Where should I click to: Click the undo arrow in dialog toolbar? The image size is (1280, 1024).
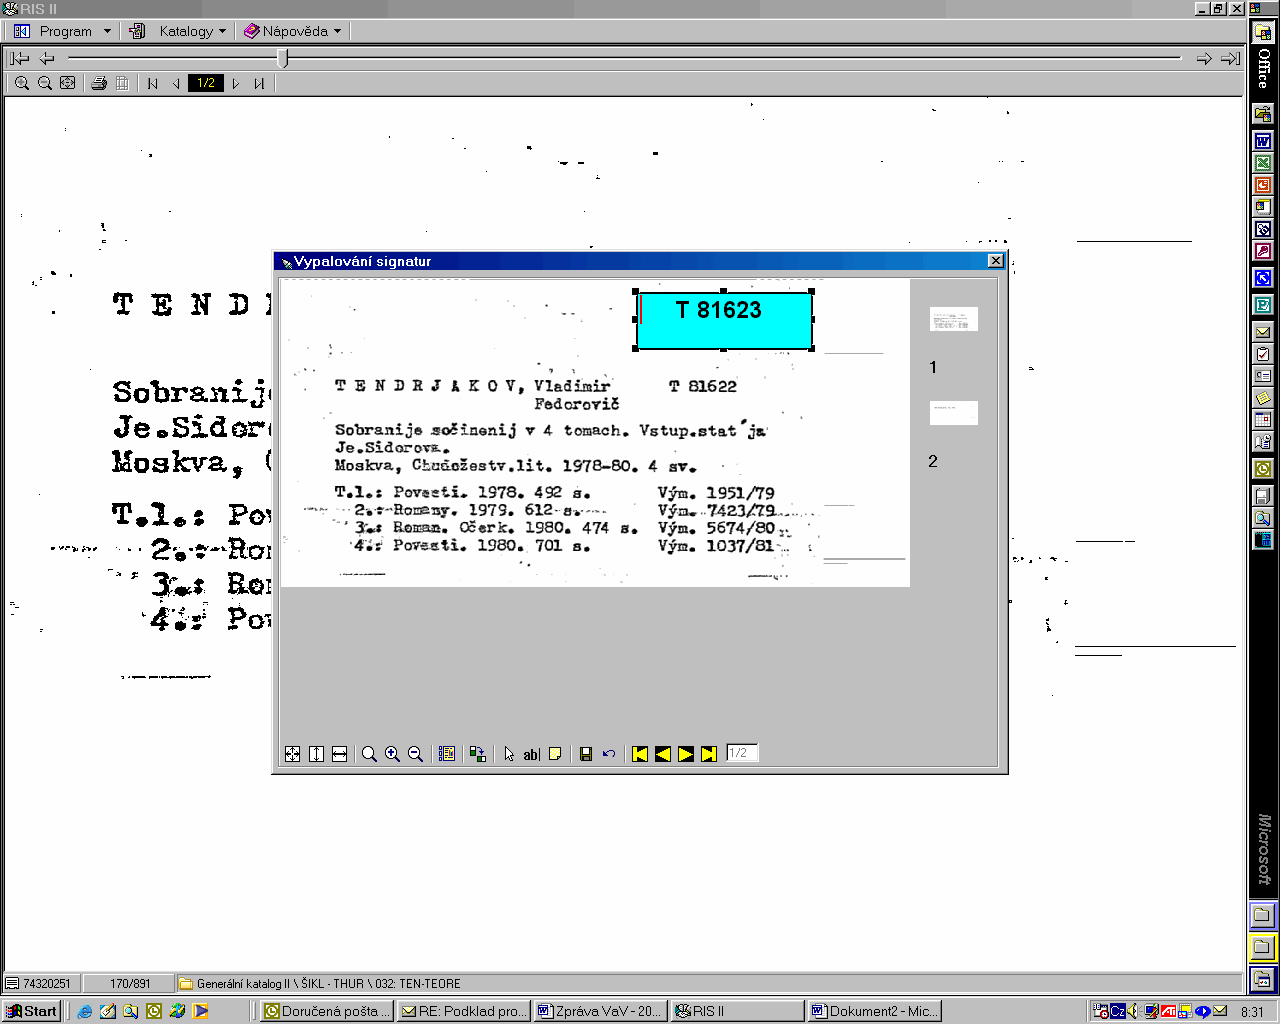click(609, 754)
